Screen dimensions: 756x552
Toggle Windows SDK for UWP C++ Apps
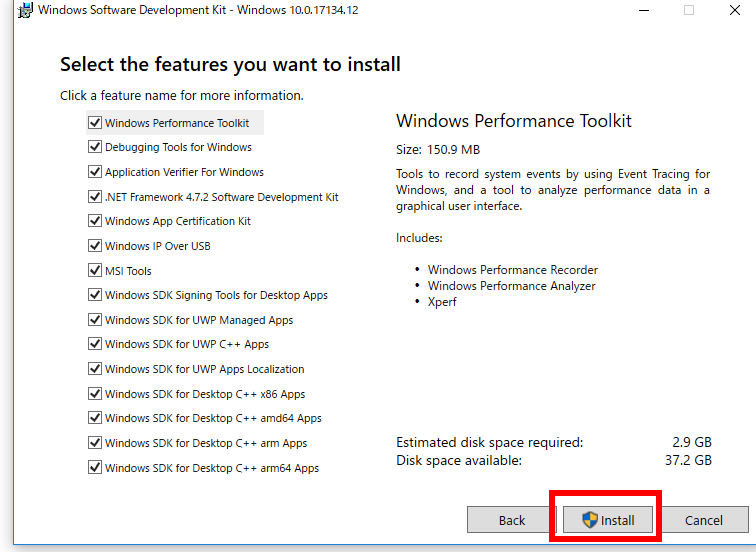pyautogui.click(x=95, y=344)
